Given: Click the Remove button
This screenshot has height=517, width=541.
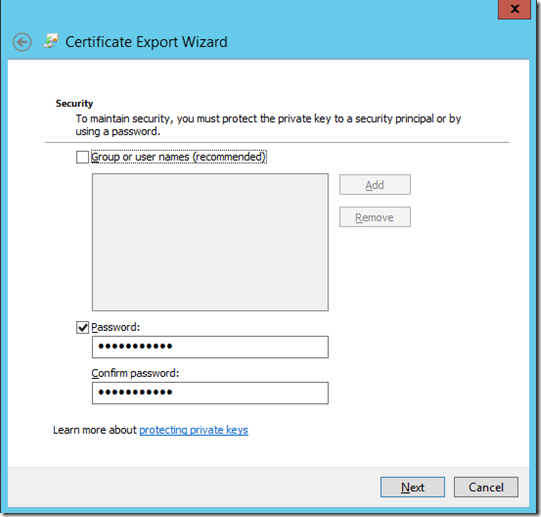Looking at the screenshot, I should tap(375, 217).
